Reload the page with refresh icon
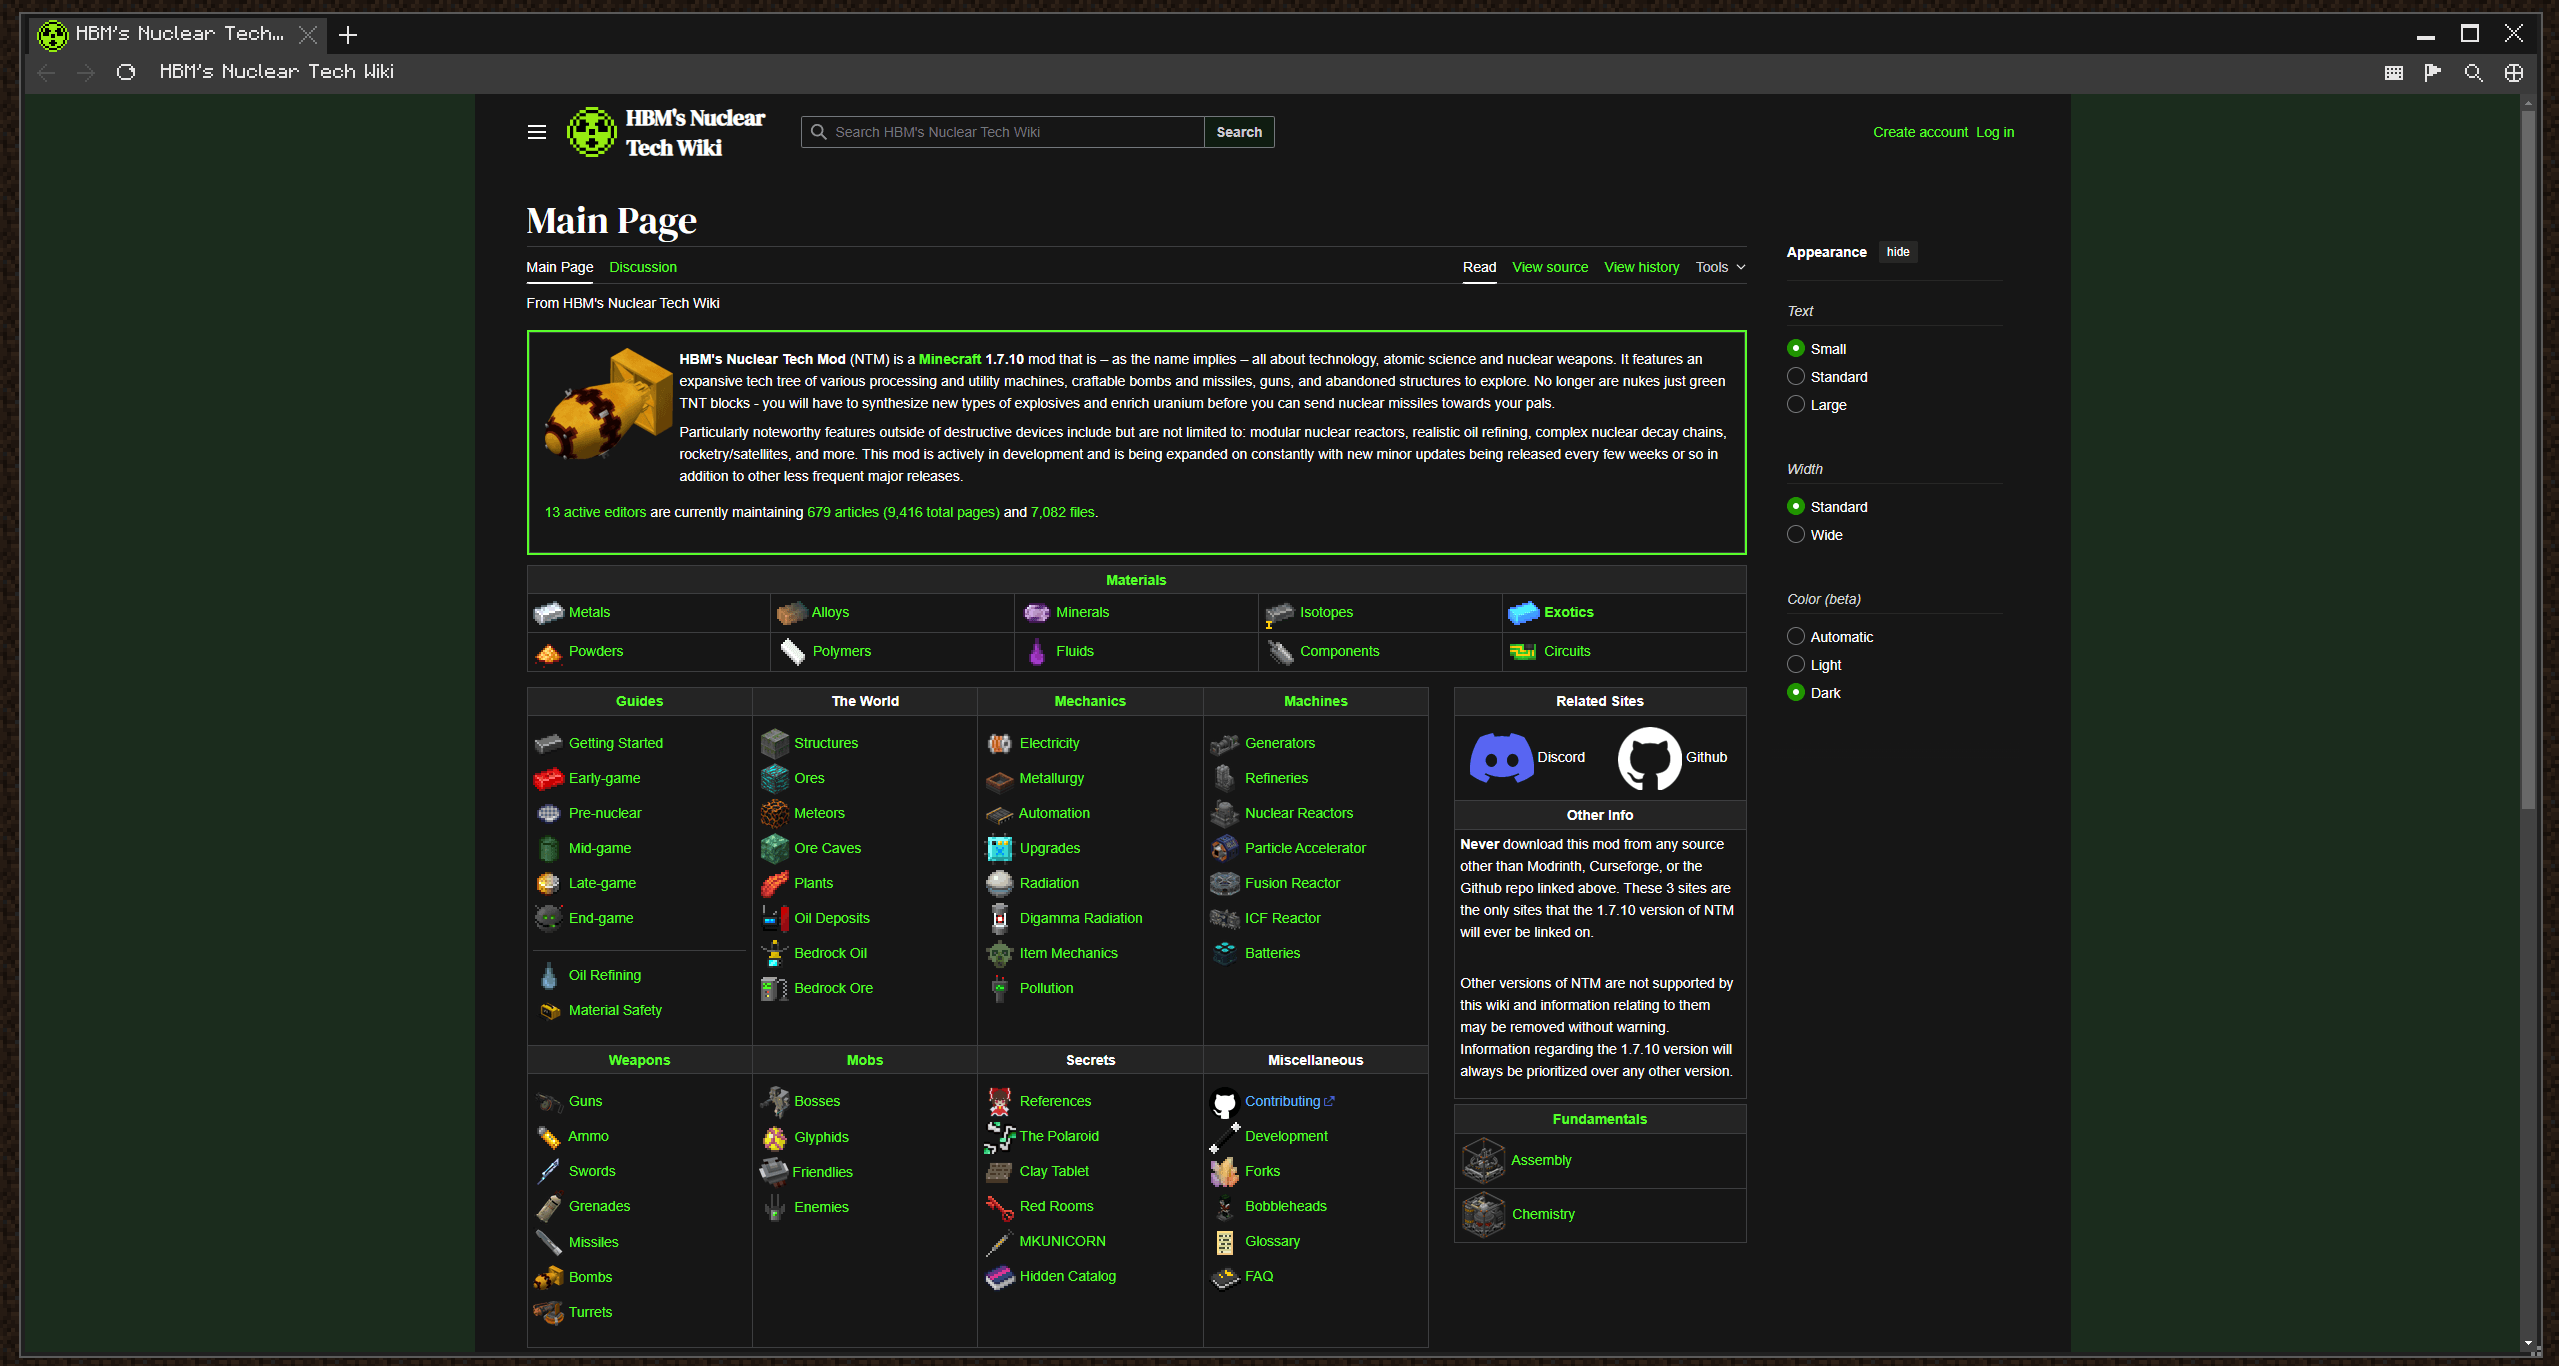Viewport: 2559px width, 1366px height. (x=126, y=72)
